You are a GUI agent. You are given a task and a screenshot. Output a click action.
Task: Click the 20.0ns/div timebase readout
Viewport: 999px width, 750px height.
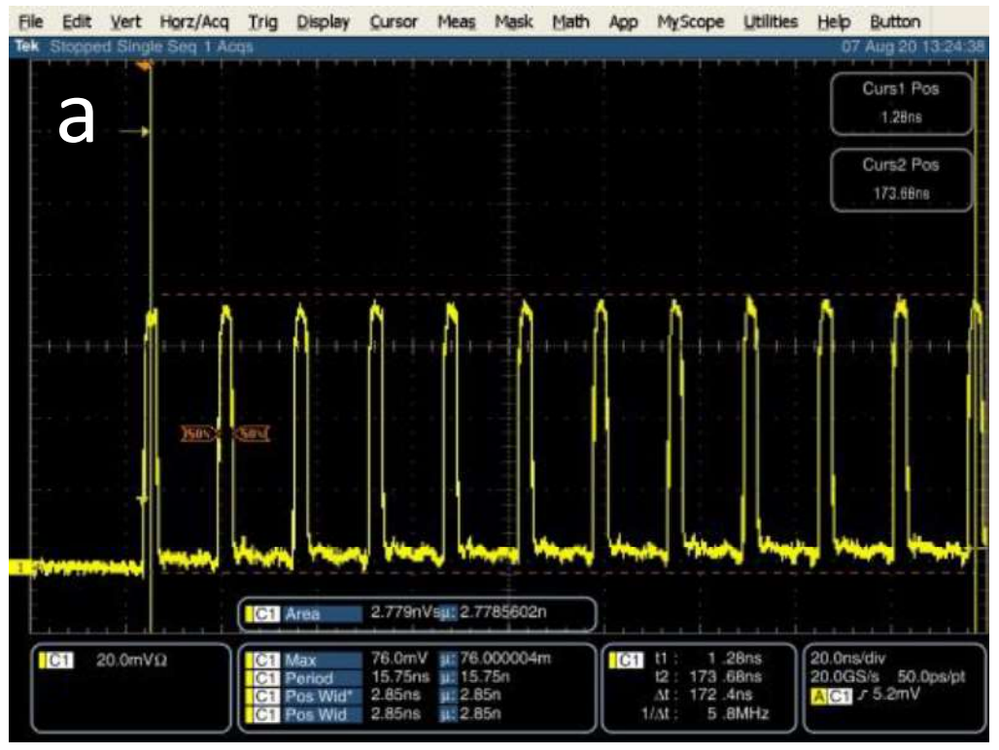click(x=847, y=658)
